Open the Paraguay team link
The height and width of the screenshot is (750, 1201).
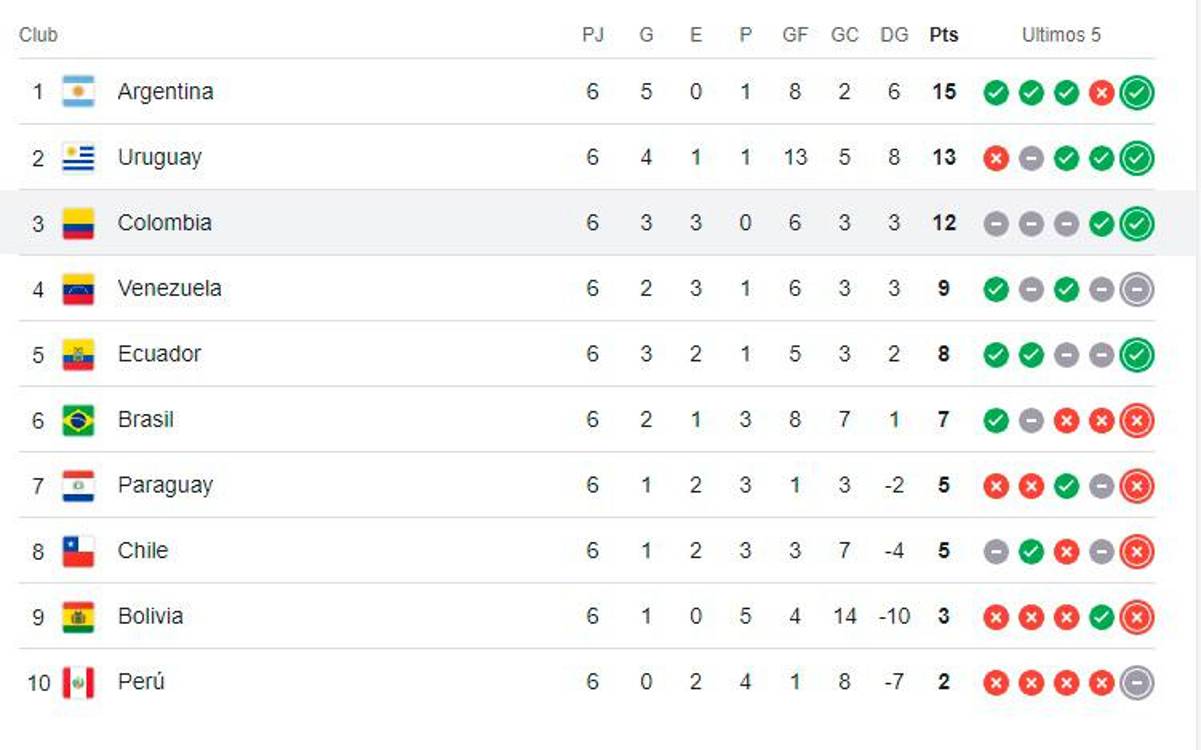165,485
